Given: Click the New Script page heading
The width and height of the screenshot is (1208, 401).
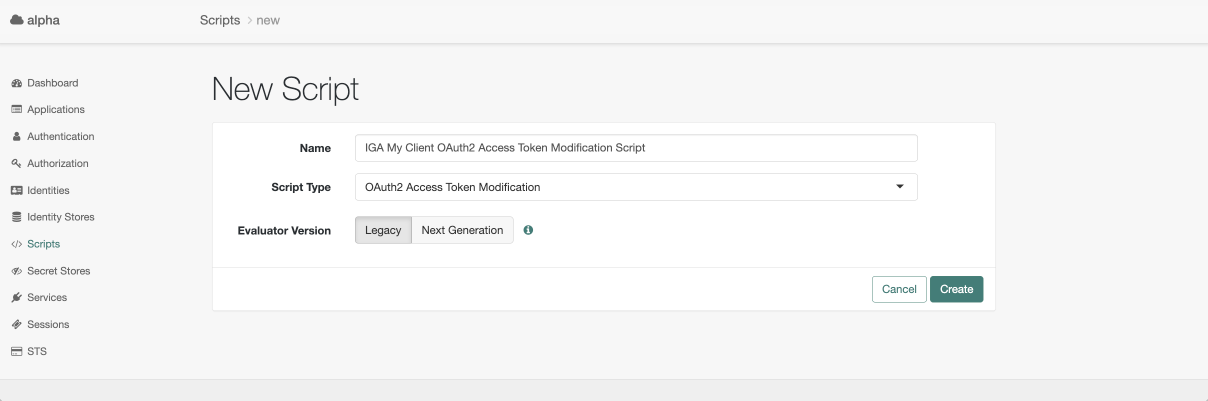Looking at the screenshot, I should tap(286, 89).
